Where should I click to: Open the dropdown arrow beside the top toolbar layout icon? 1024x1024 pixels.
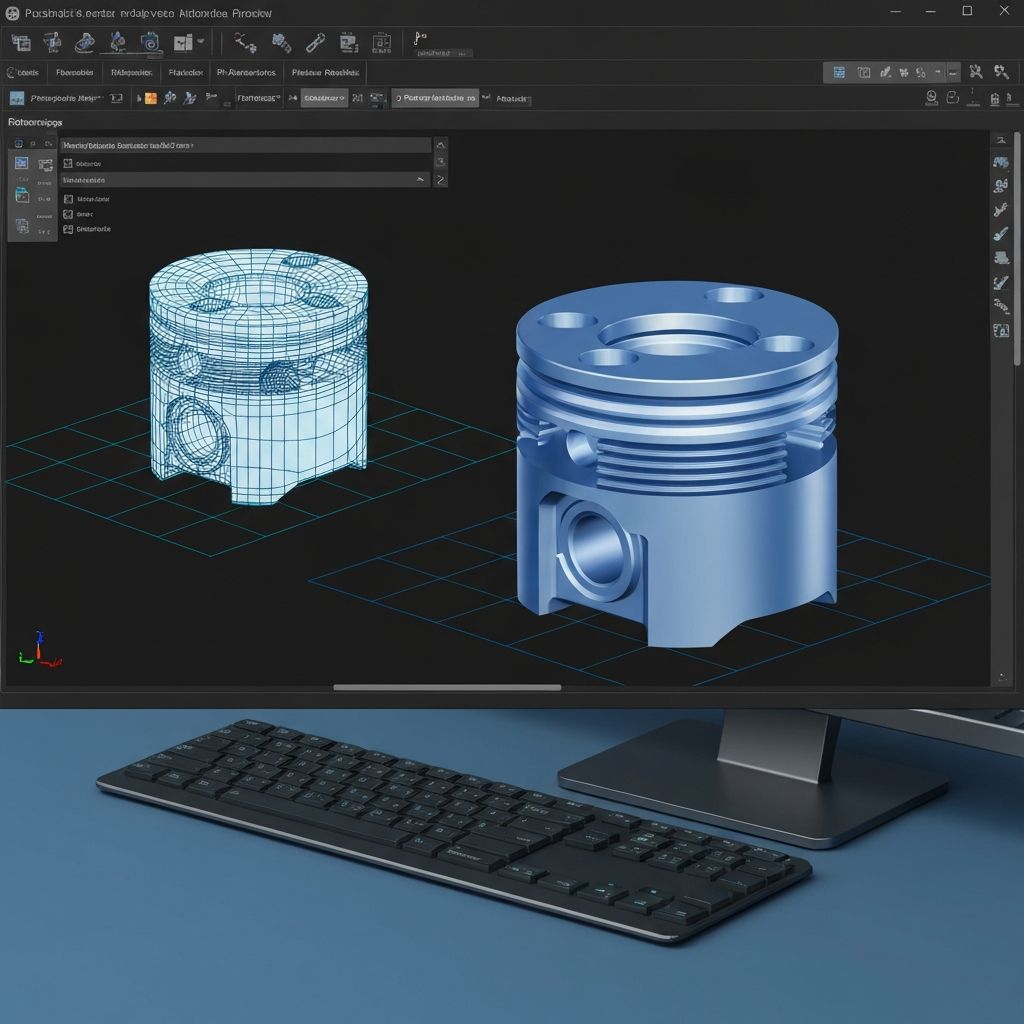click(x=201, y=42)
